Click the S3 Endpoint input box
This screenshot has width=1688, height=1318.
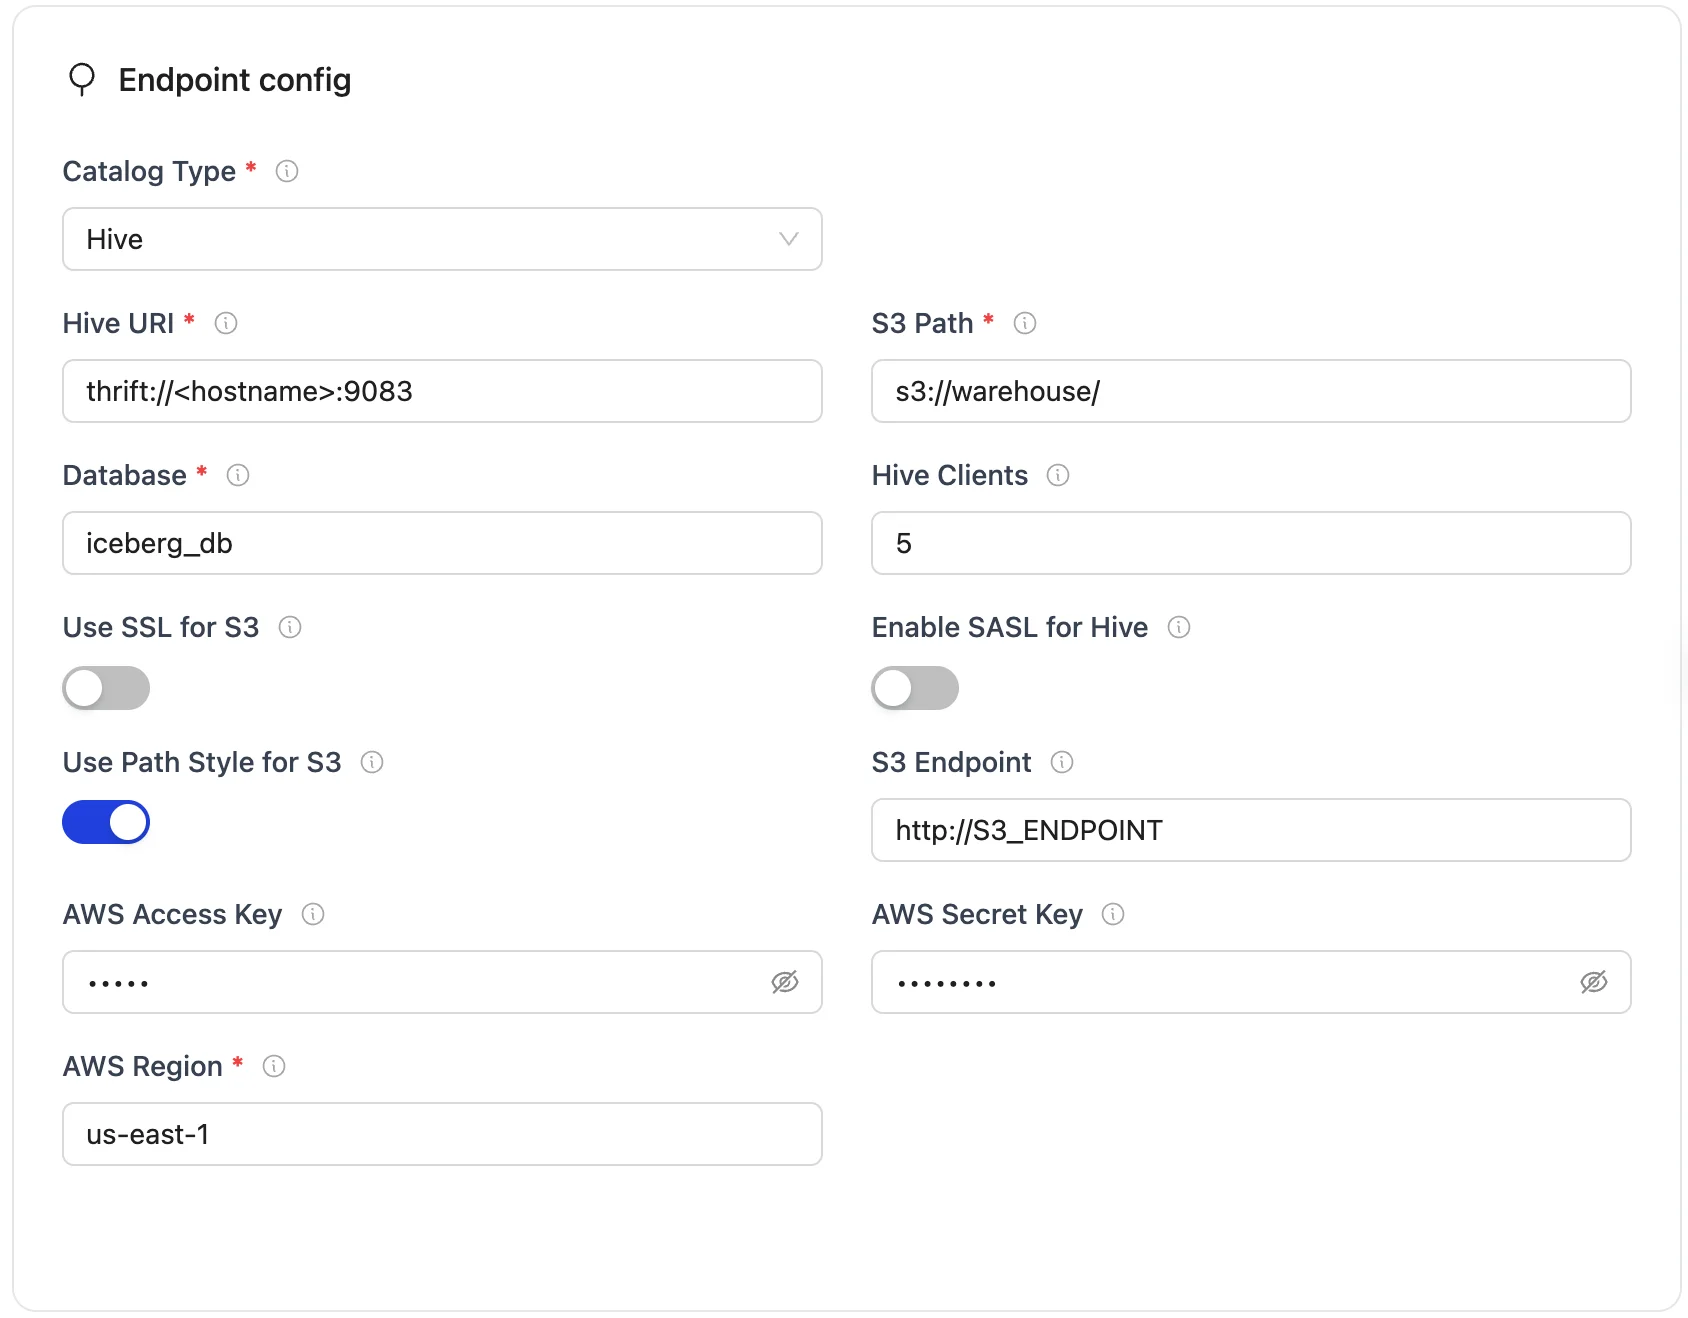[1251, 830]
